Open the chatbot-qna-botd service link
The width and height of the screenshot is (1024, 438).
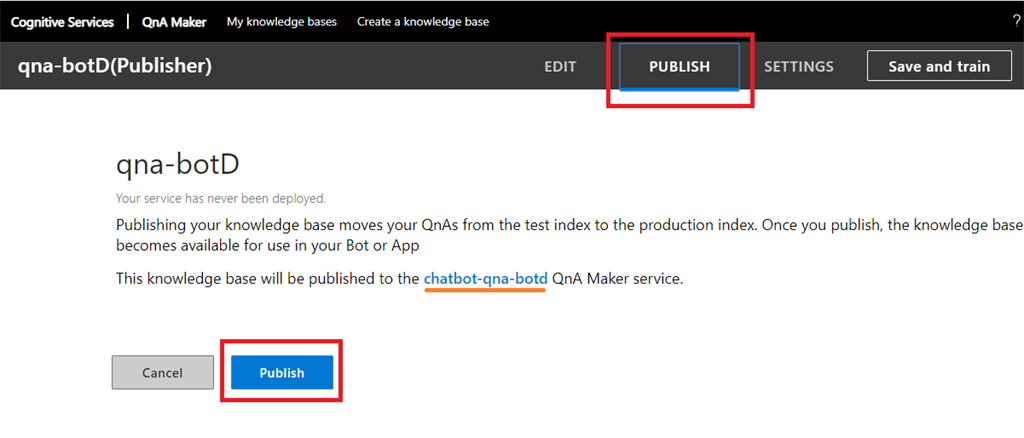click(x=485, y=279)
